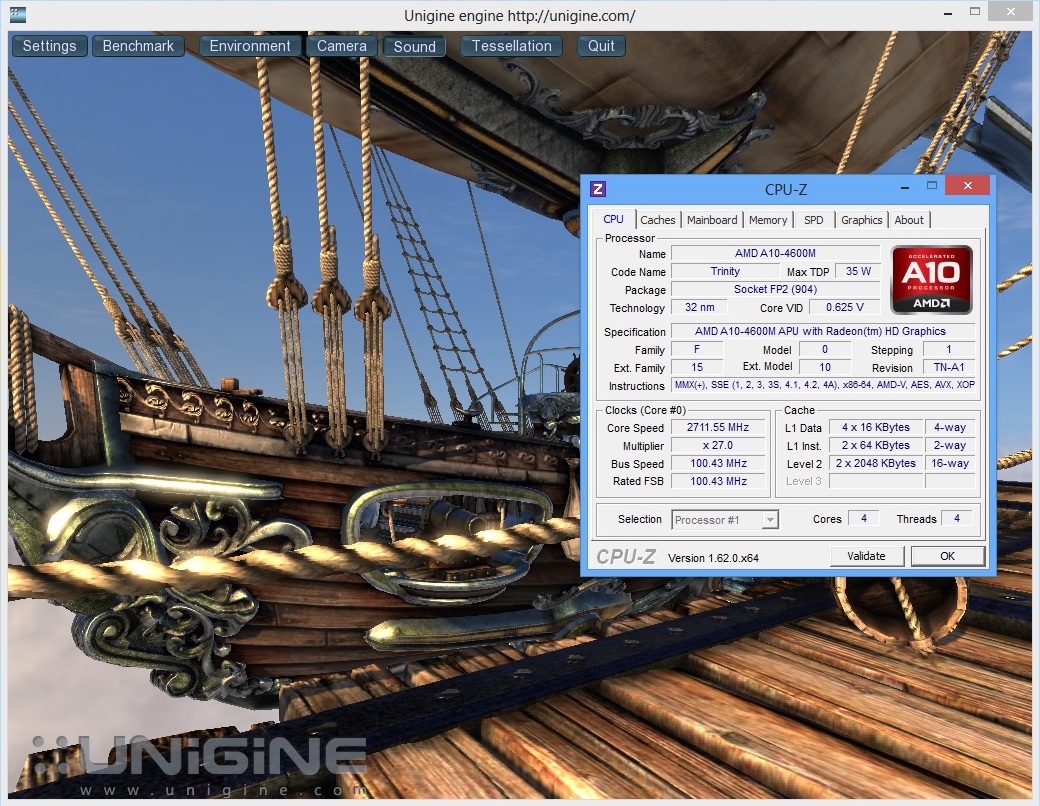Viewport: 1040px width, 806px height.
Task: Click the Level 2 value 2 x 2048 KBytes
Action: [x=876, y=463]
